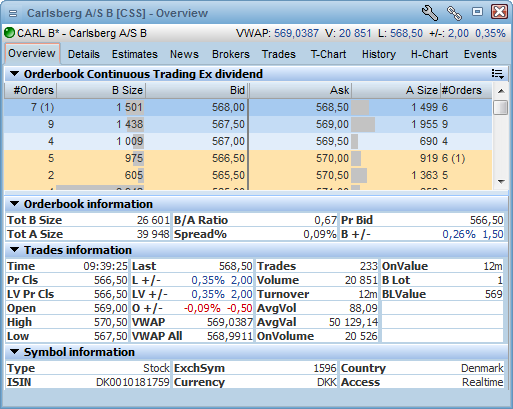Click the Time value 09:39:25
The image size is (513, 409).
pos(105,266)
